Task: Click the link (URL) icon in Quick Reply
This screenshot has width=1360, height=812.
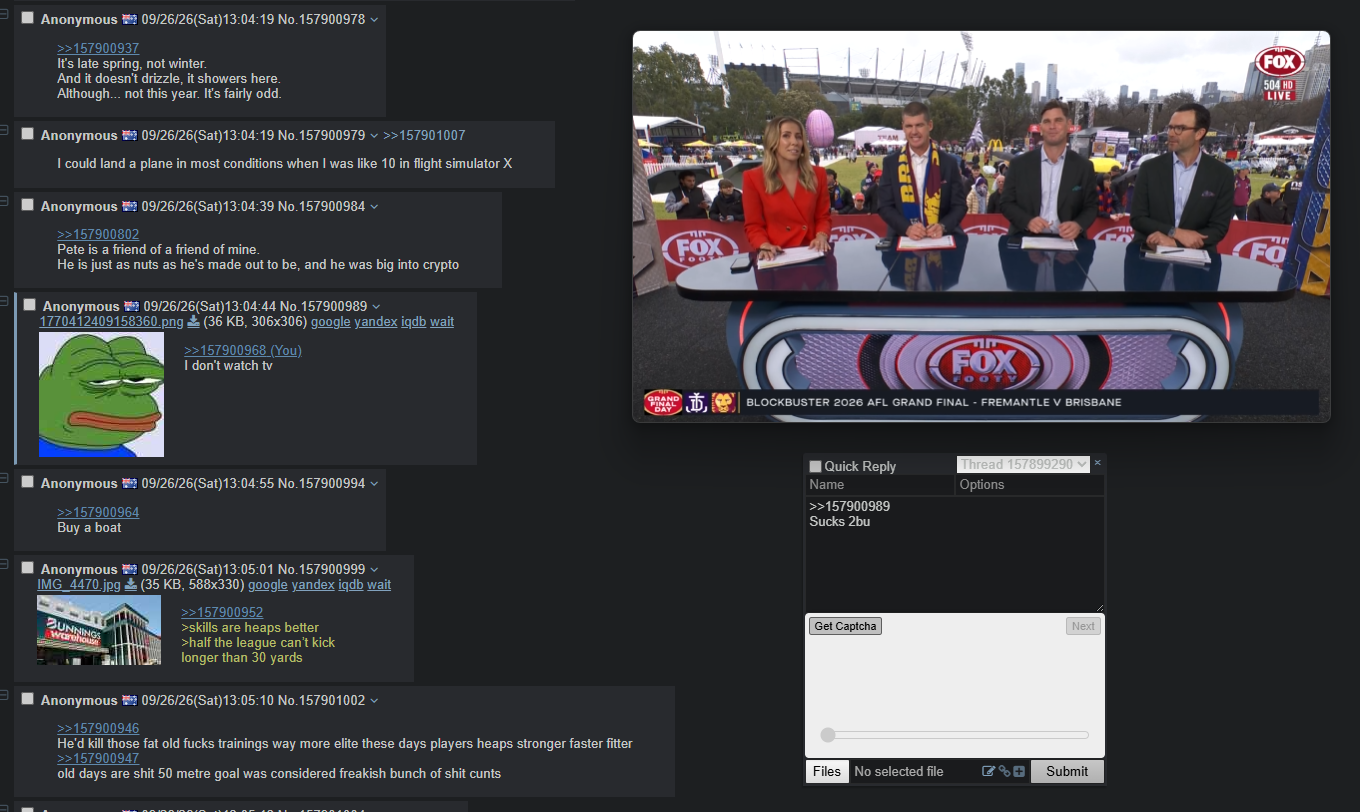Action: [x=1004, y=771]
